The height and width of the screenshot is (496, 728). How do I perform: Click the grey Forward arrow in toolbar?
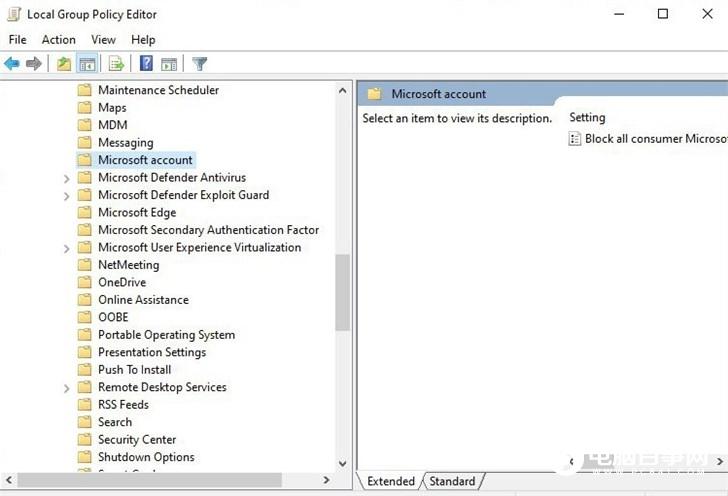tap(33, 64)
